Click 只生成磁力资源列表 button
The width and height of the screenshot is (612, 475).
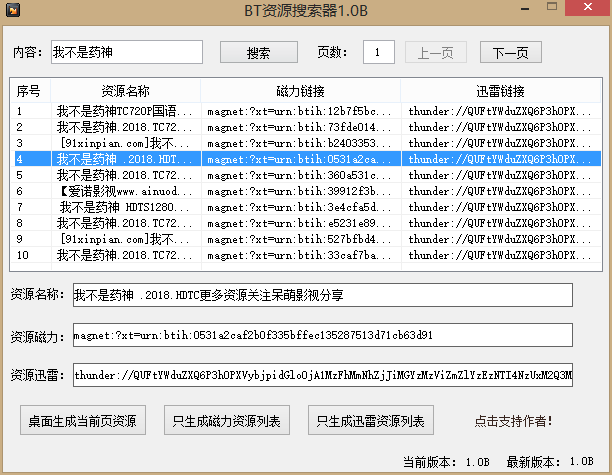pyautogui.click(x=228, y=420)
